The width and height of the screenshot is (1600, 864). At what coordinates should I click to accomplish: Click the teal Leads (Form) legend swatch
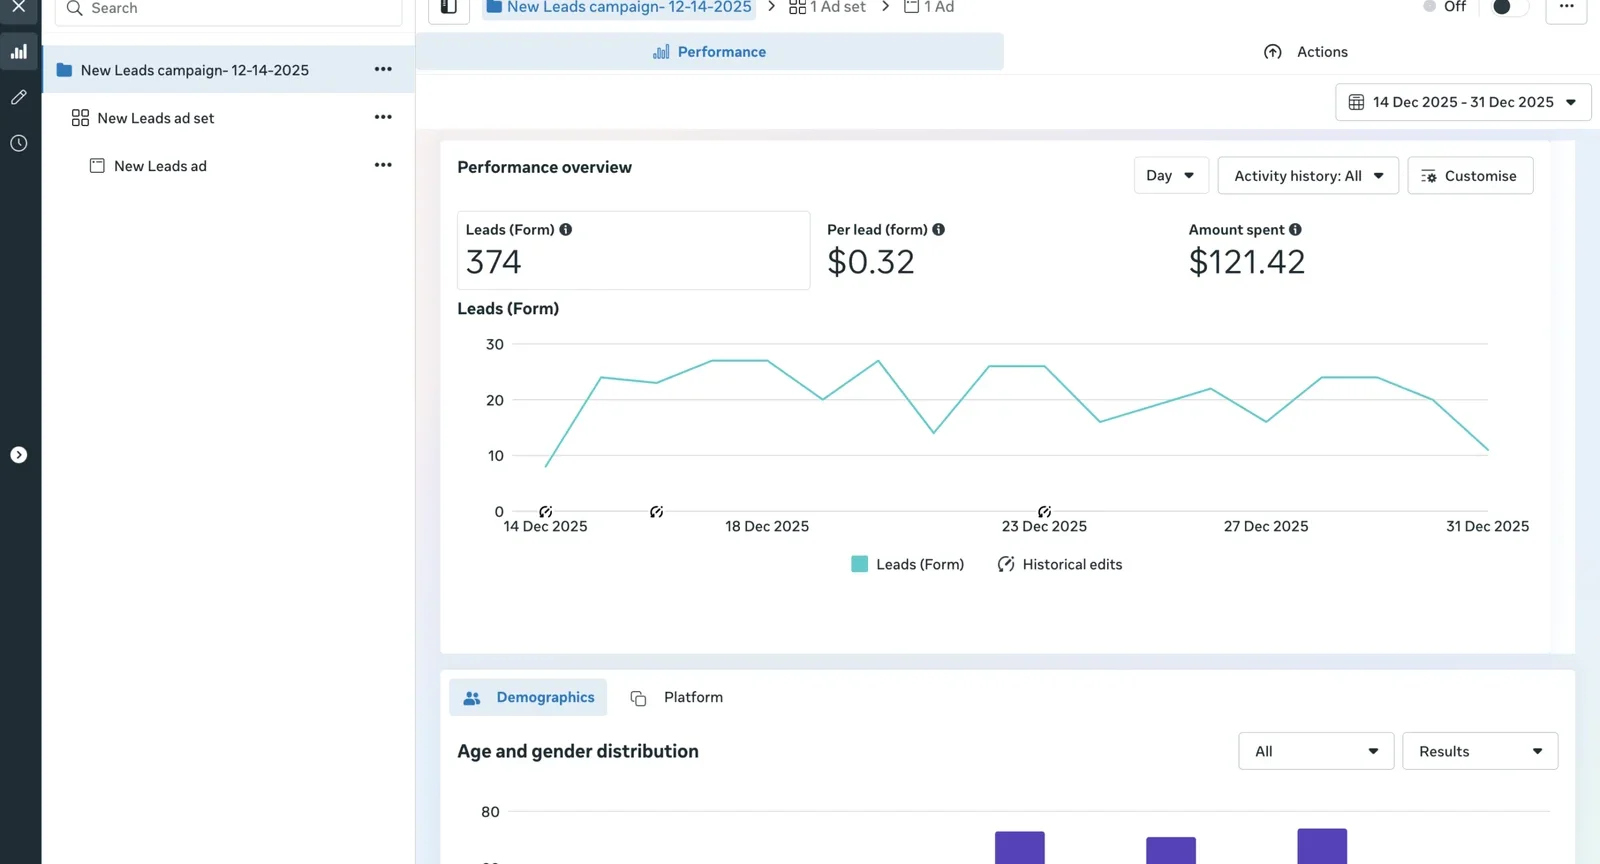click(x=859, y=565)
